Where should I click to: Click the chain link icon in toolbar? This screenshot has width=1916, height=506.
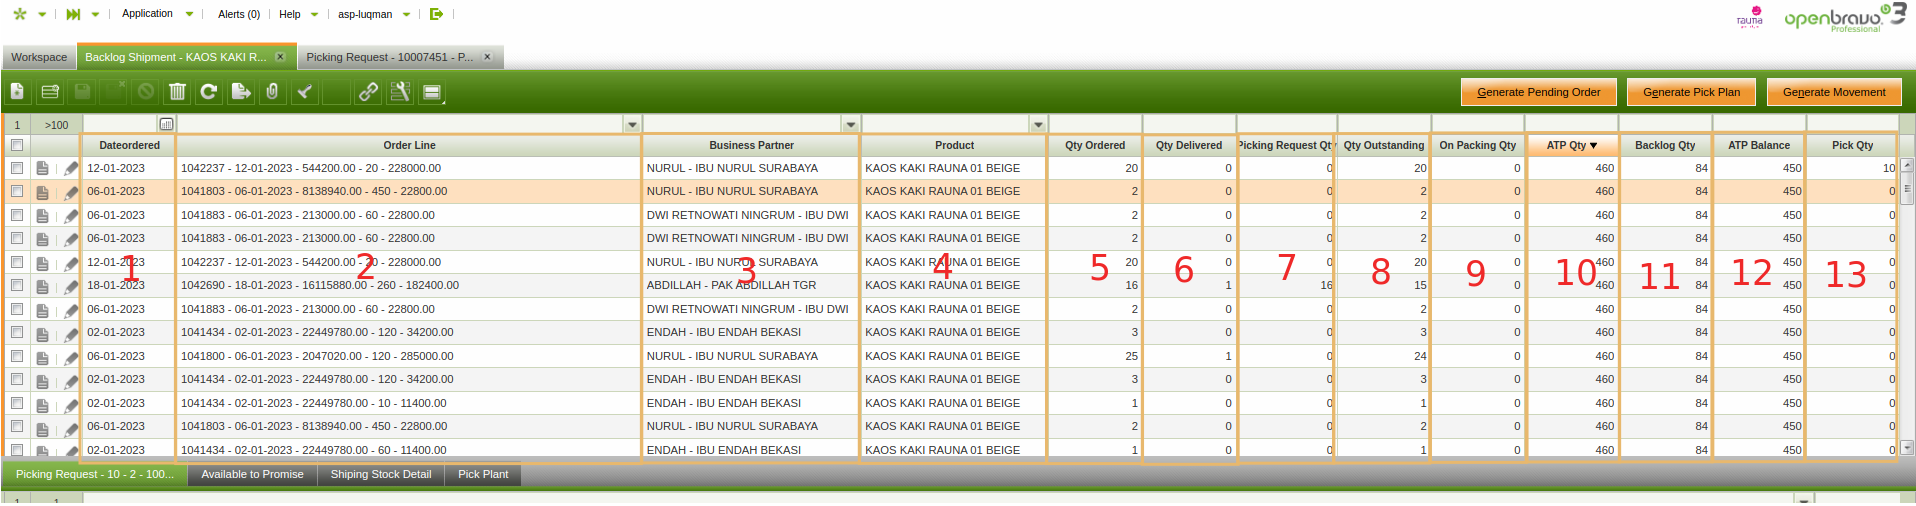point(368,92)
